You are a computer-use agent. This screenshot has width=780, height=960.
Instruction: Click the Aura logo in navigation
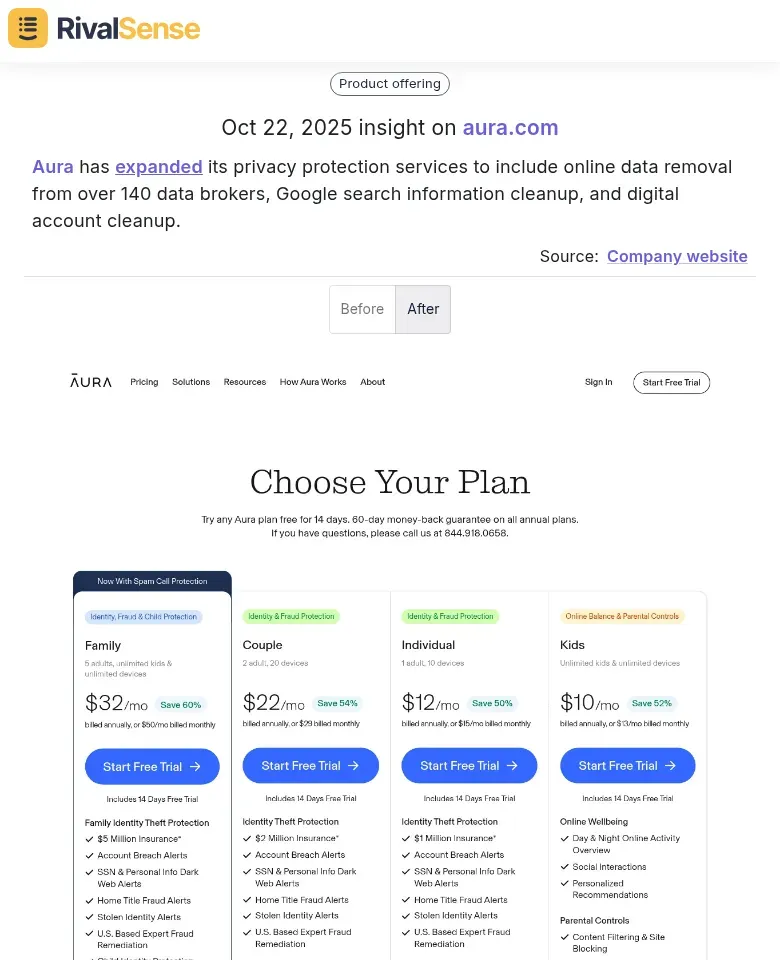(x=91, y=382)
